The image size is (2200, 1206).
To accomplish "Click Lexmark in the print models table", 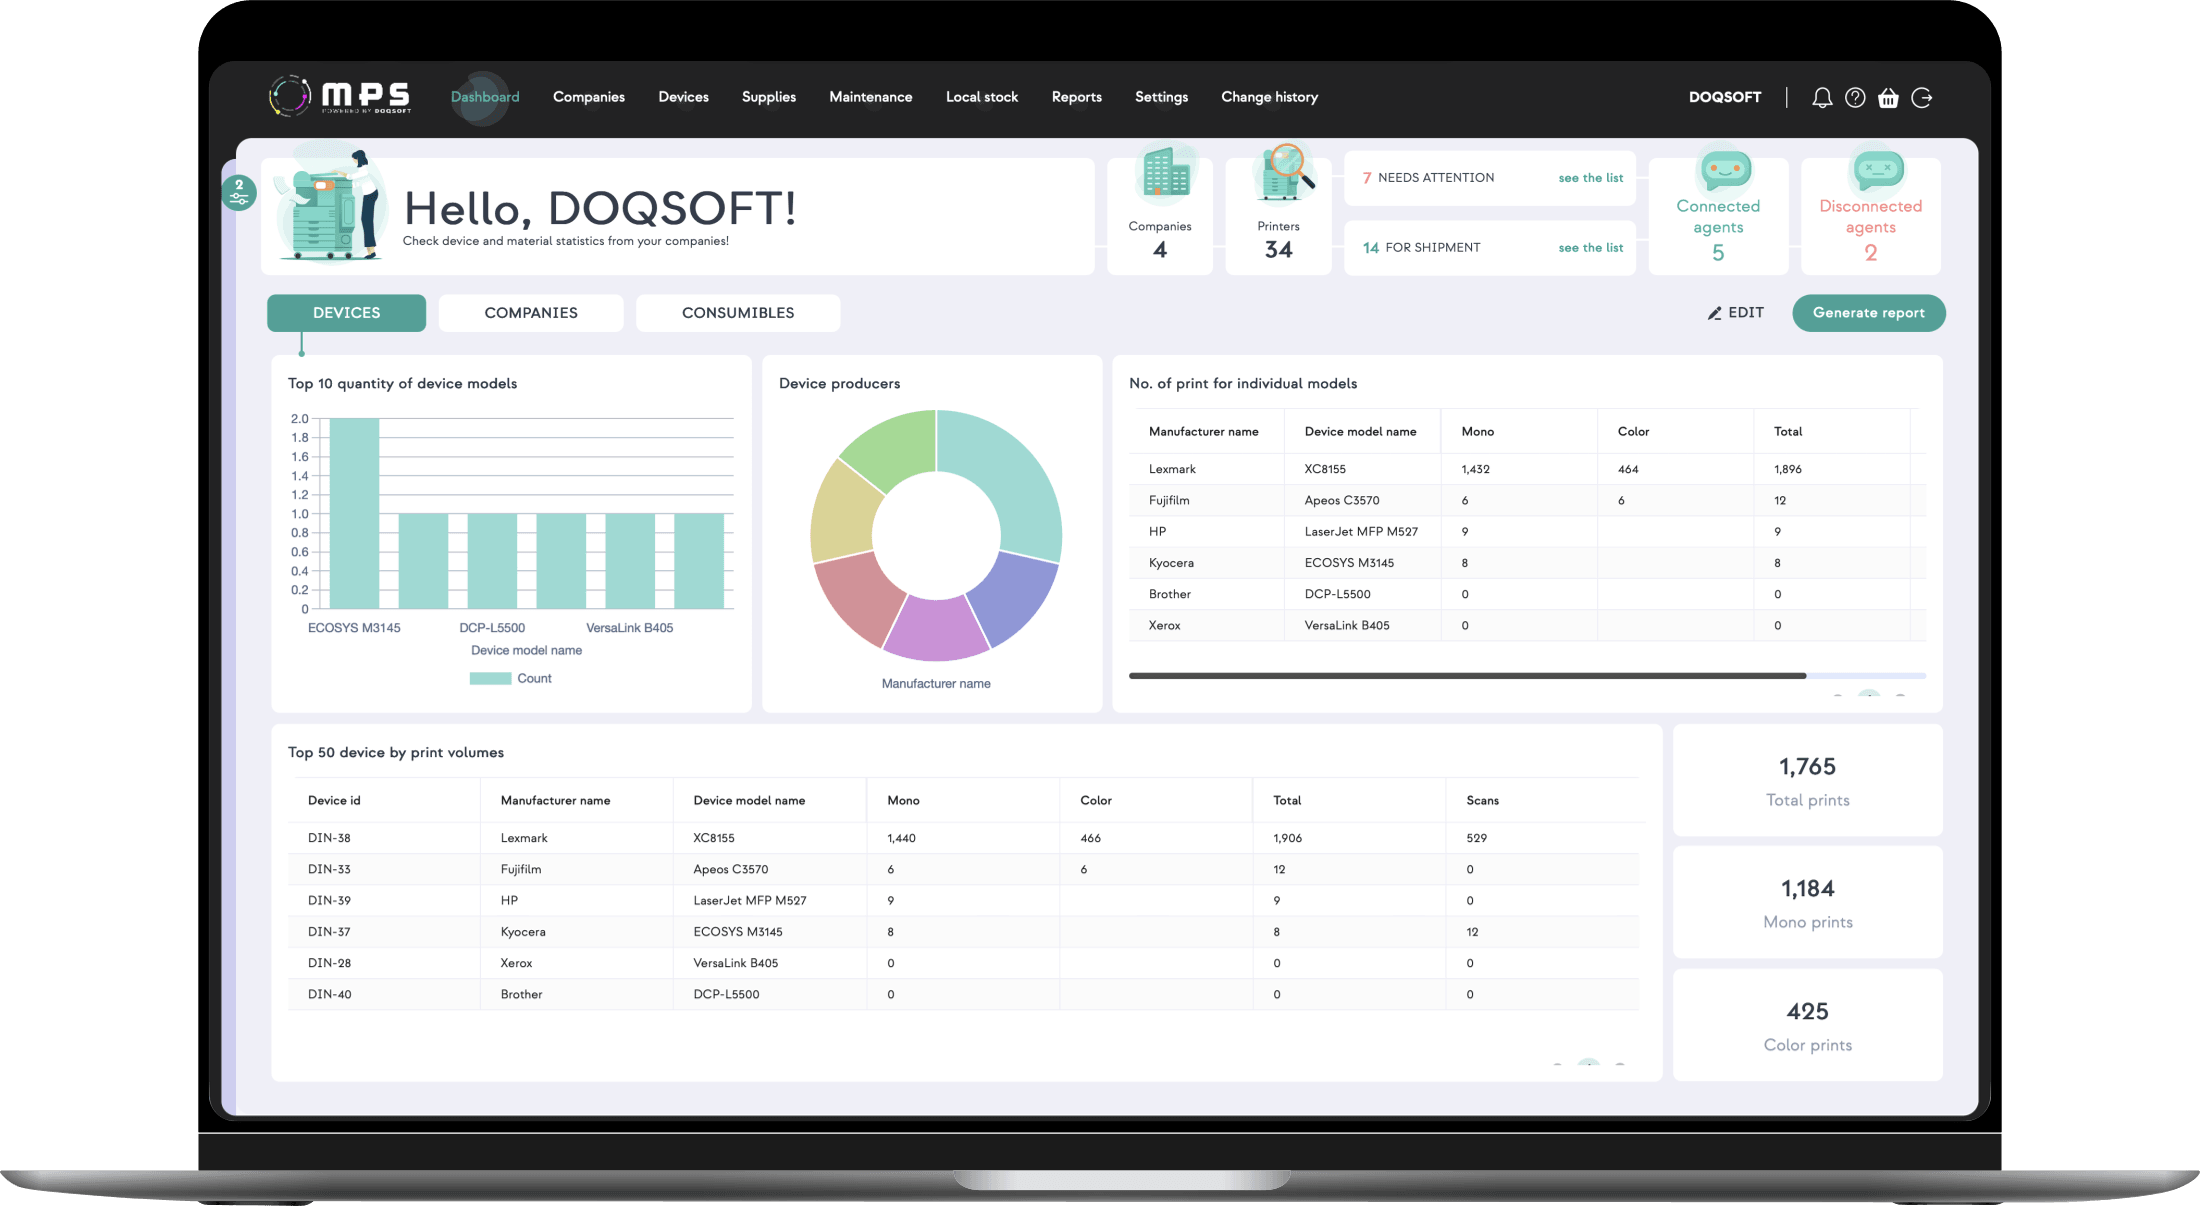I will pyautogui.click(x=1172, y=469).
